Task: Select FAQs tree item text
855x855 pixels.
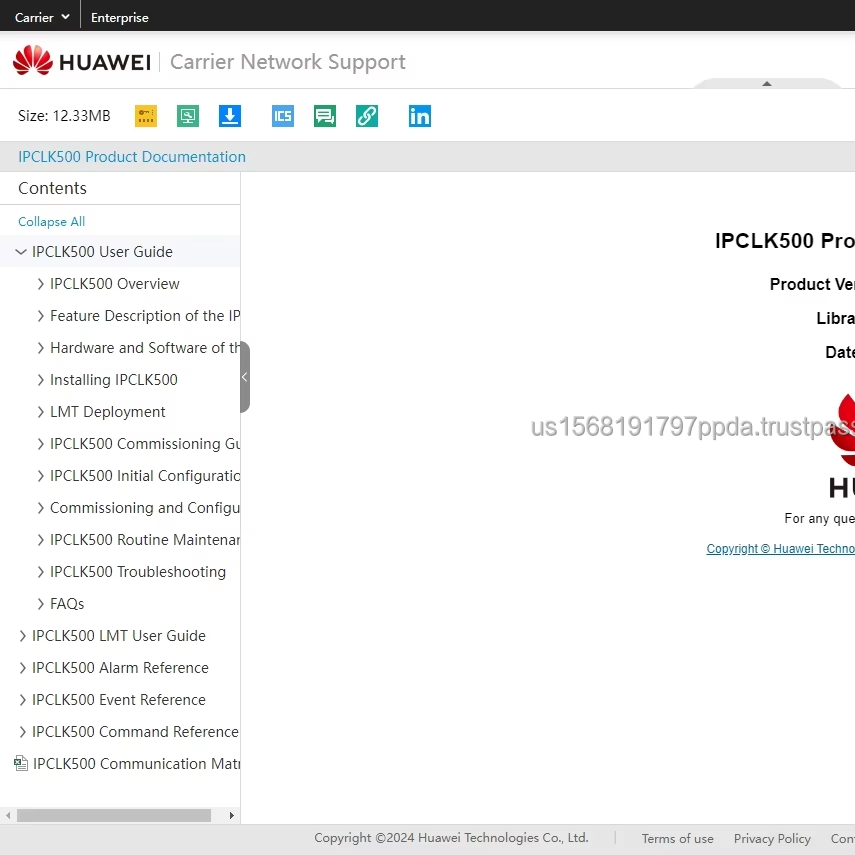Action: click(x=67, y=604)
